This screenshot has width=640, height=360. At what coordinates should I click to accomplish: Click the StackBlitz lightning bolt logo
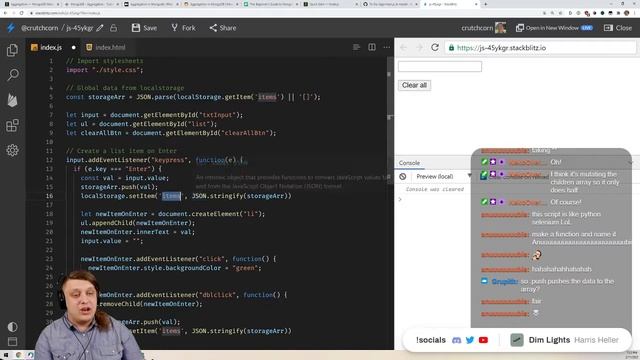click(x=11, y=28)
